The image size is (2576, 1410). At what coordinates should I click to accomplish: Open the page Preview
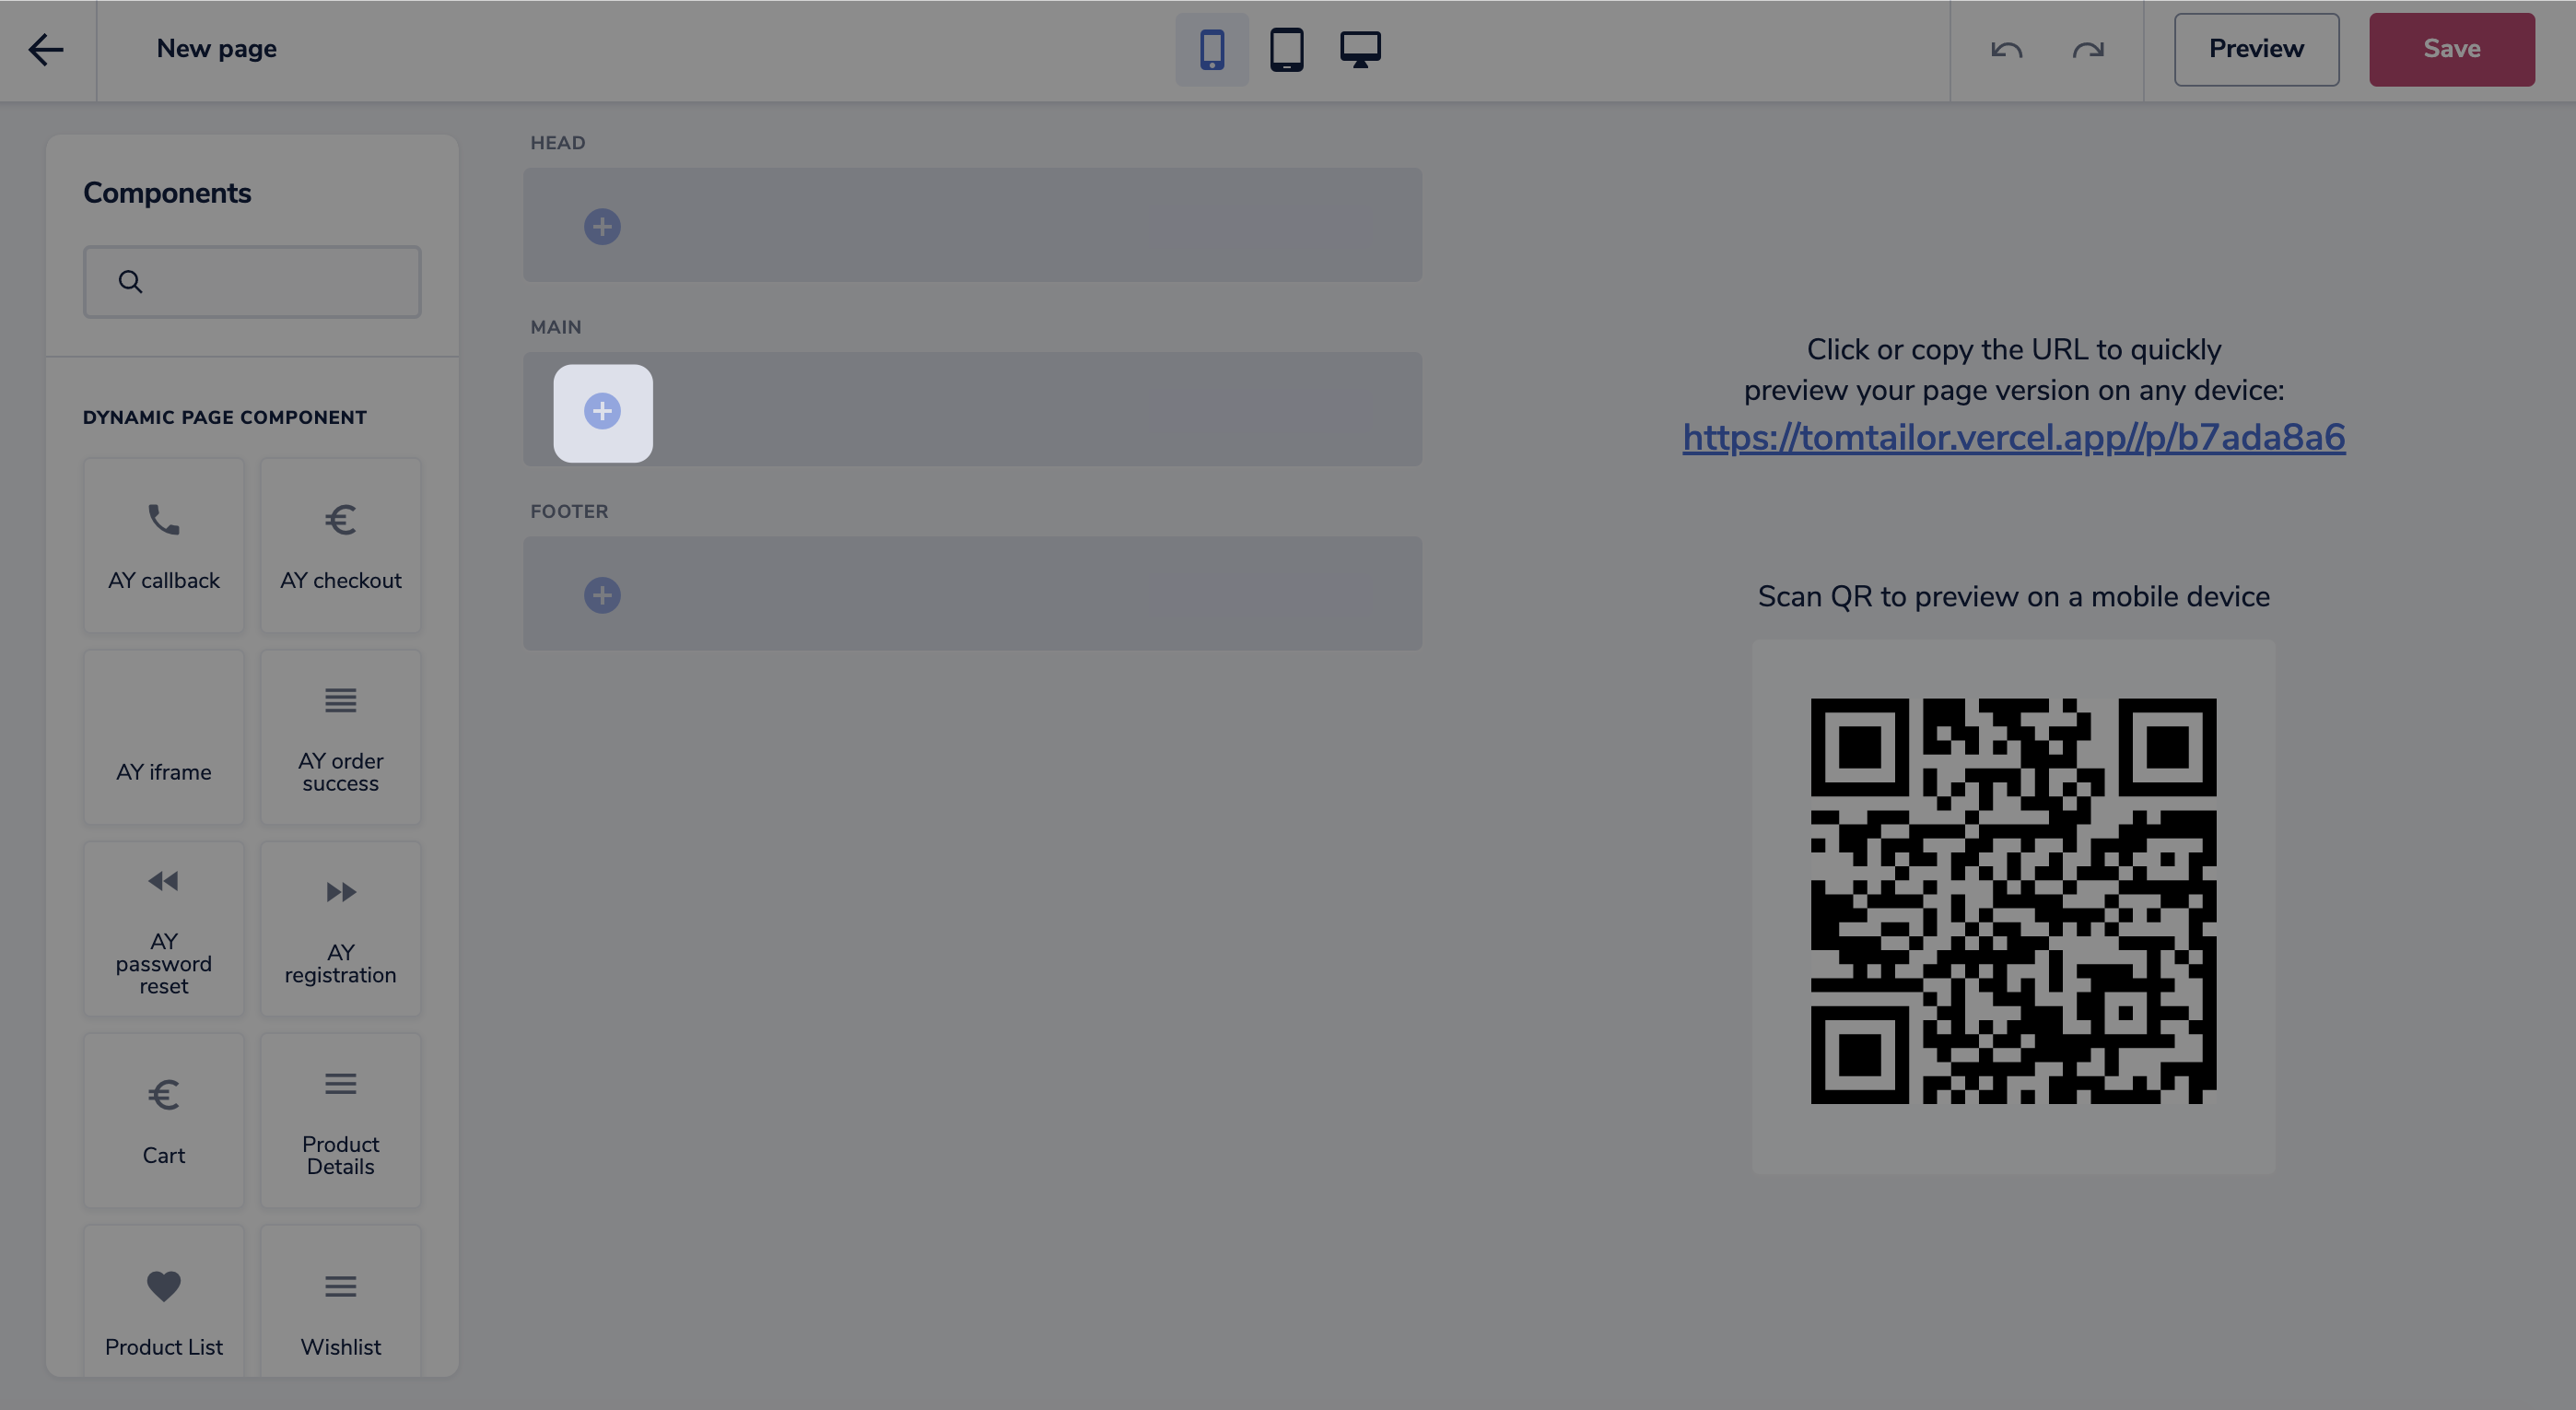[x=2256, y=49]
